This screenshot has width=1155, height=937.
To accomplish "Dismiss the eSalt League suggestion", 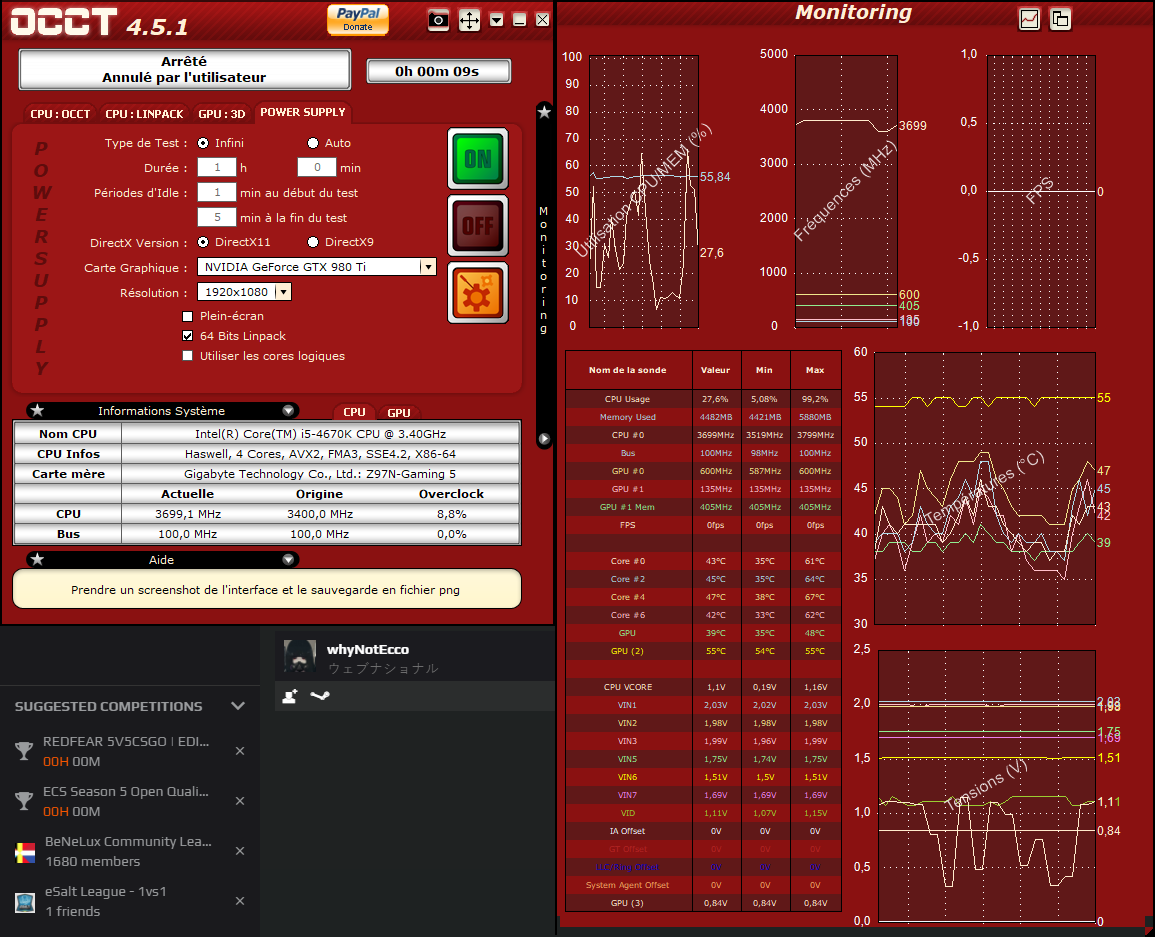I will pos(240,901).
